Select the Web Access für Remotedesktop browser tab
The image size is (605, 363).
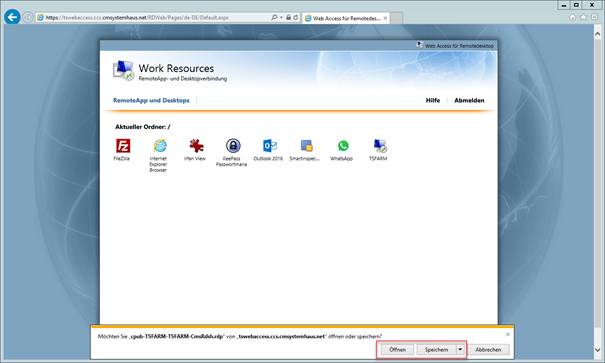(x=346, y=18)
